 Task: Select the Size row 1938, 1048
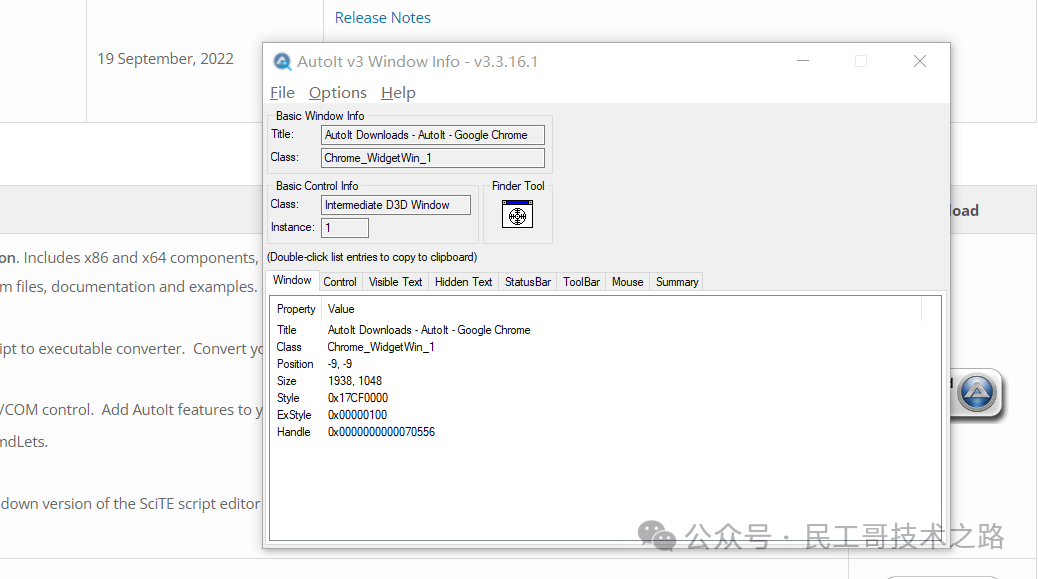click(x=605, y=381)
